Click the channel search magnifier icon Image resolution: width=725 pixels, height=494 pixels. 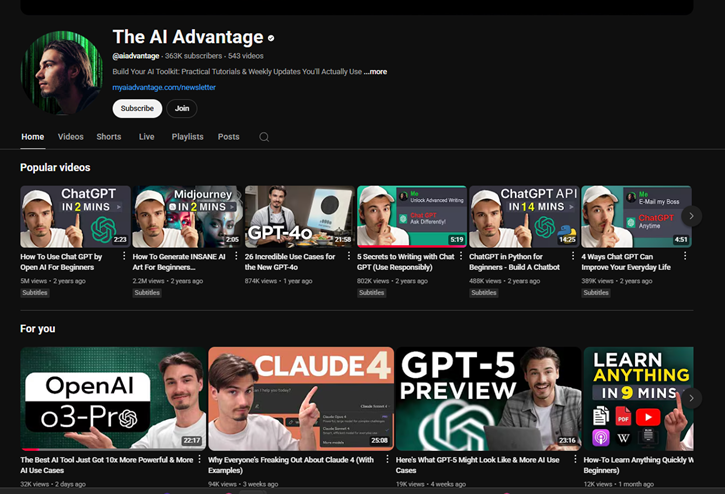(x=264, y=137)
